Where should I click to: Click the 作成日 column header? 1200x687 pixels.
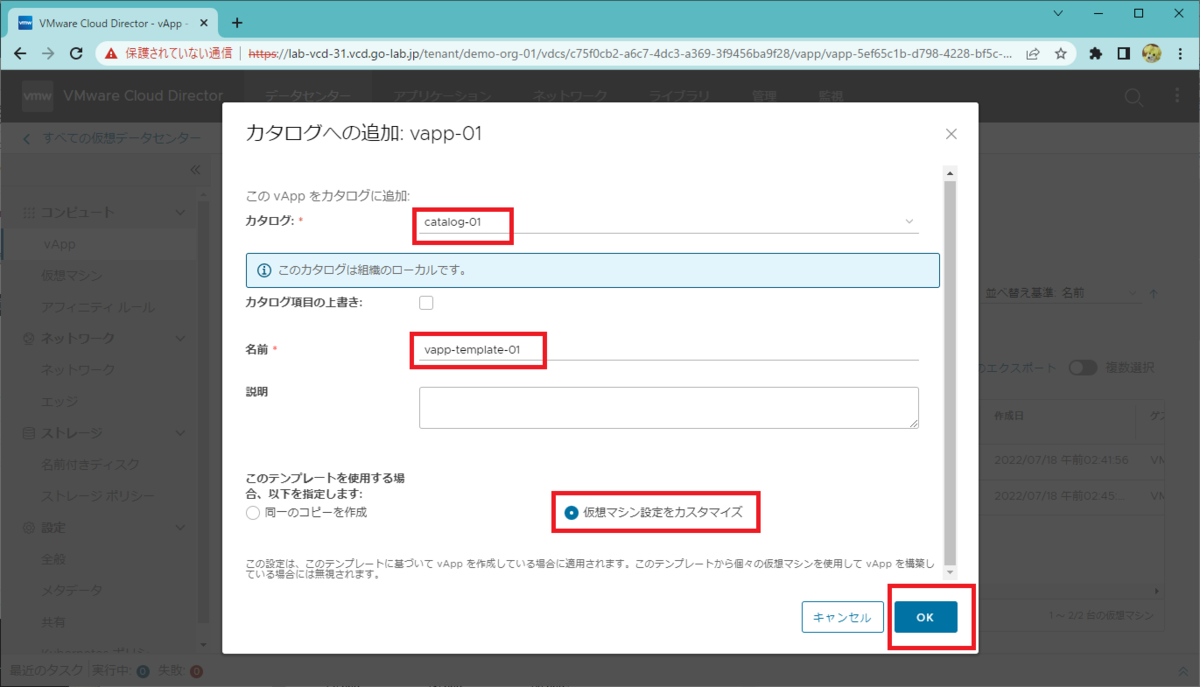point(1008,414)
